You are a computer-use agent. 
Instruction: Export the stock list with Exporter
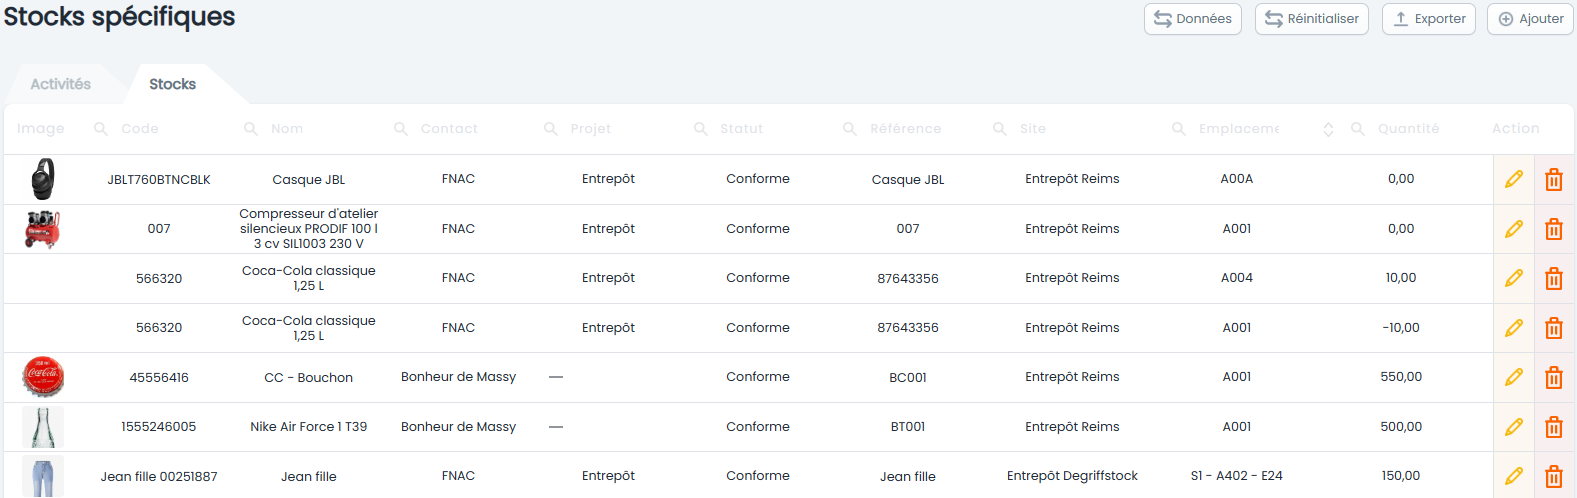coord(1429,19)
